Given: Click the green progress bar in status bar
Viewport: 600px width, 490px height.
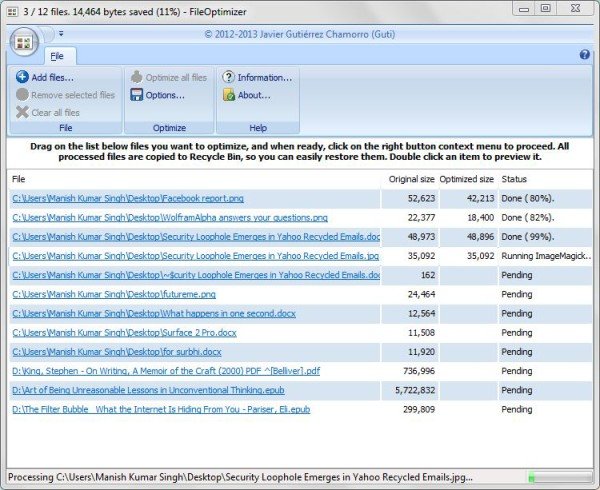Looking at the screenshot, I should tap(560, 478).
